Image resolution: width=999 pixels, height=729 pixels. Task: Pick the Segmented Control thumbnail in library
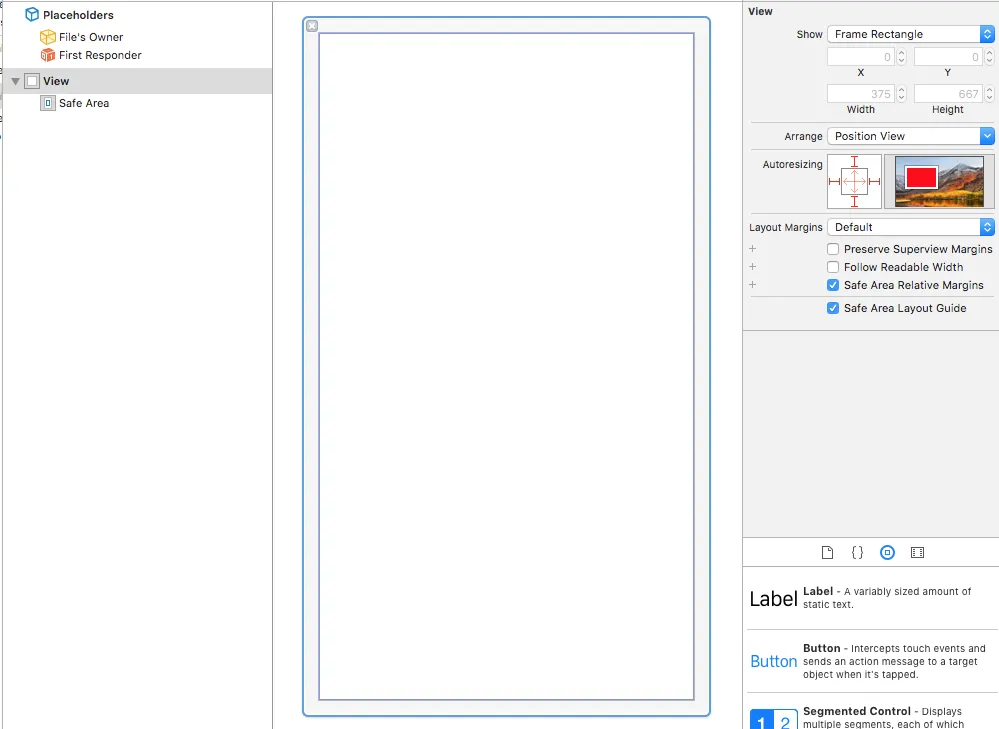point(773,719)
